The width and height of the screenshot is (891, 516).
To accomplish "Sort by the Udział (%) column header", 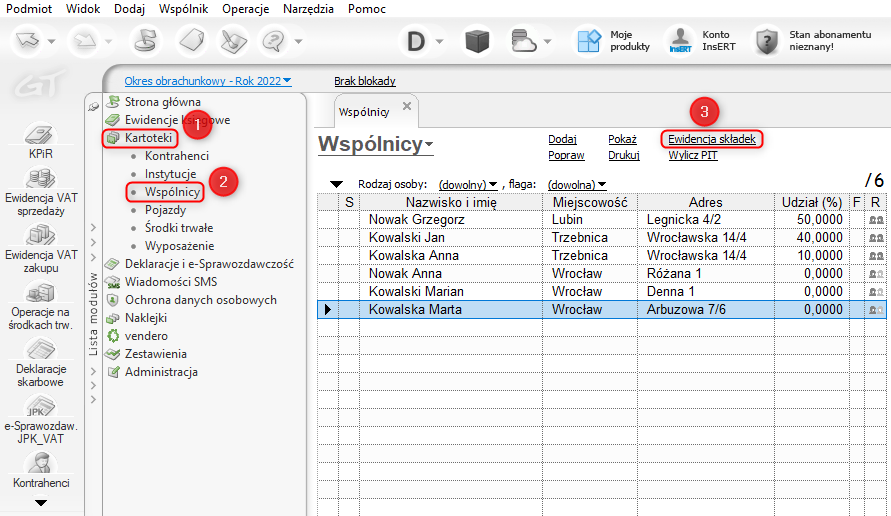I will [811, 202].
